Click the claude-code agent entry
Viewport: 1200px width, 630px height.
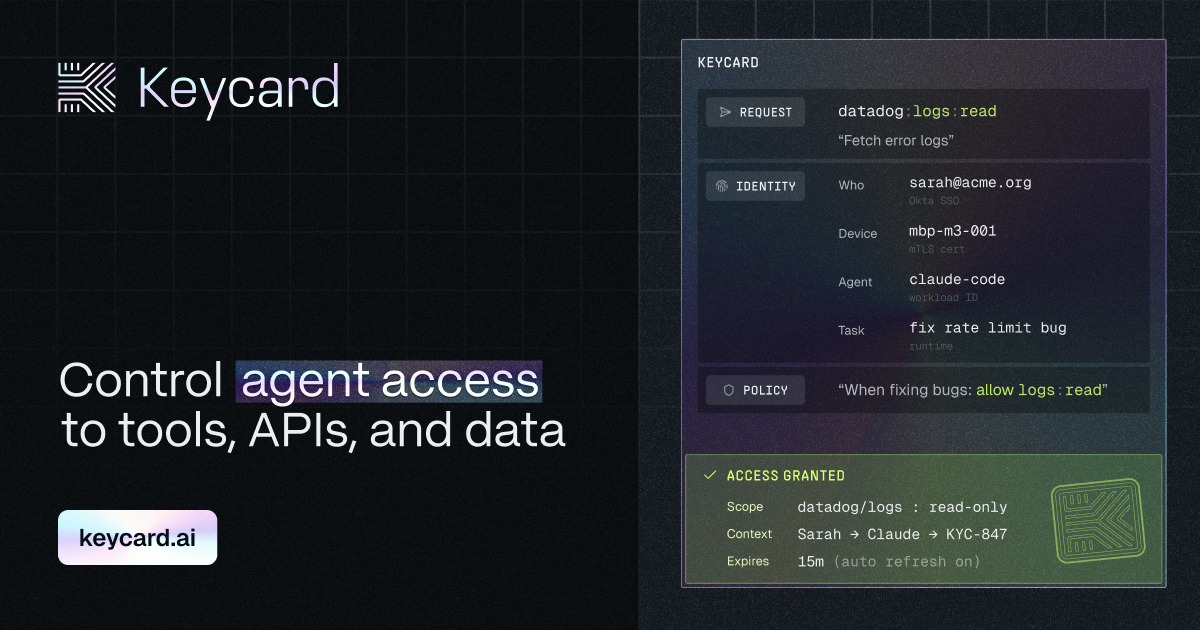click(x=957, y=279)
